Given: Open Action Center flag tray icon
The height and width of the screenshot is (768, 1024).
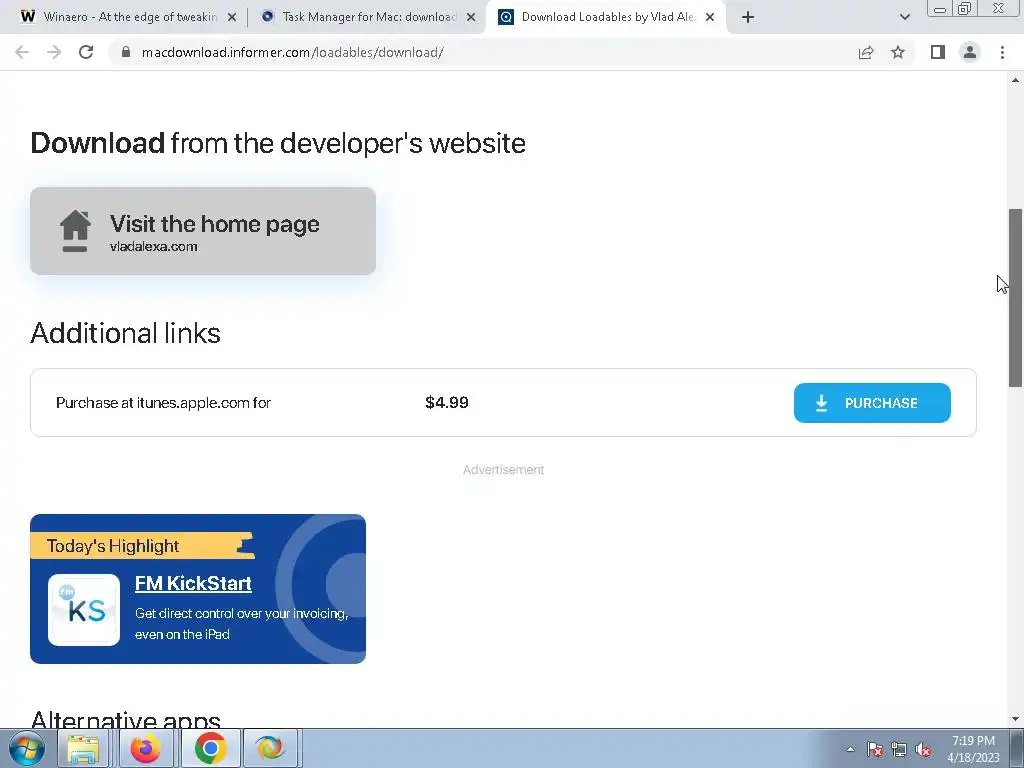Looking at the screenshot, I should [x=875, y=749].
